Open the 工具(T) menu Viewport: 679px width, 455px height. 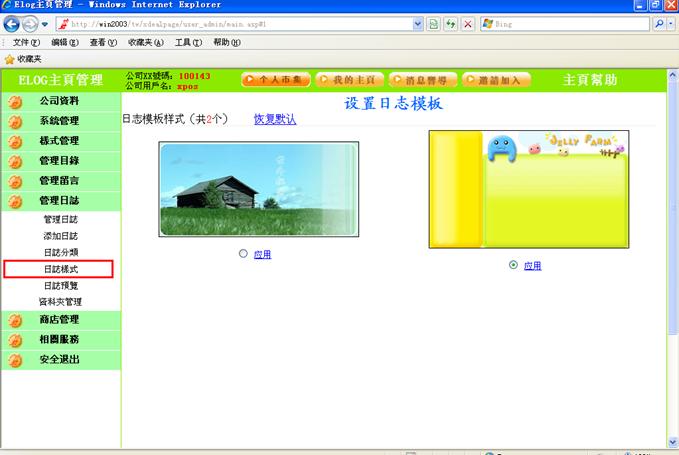pos(187,43)
